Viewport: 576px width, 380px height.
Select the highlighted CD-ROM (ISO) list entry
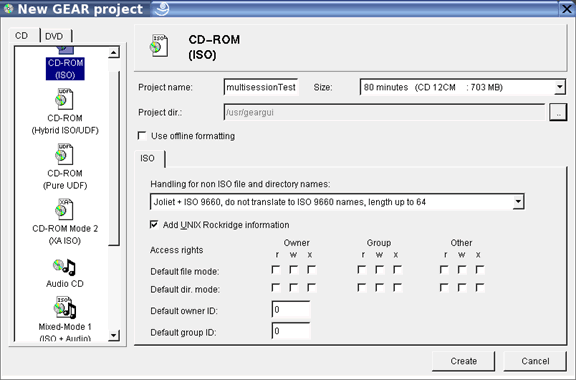(x=65, y=69)
